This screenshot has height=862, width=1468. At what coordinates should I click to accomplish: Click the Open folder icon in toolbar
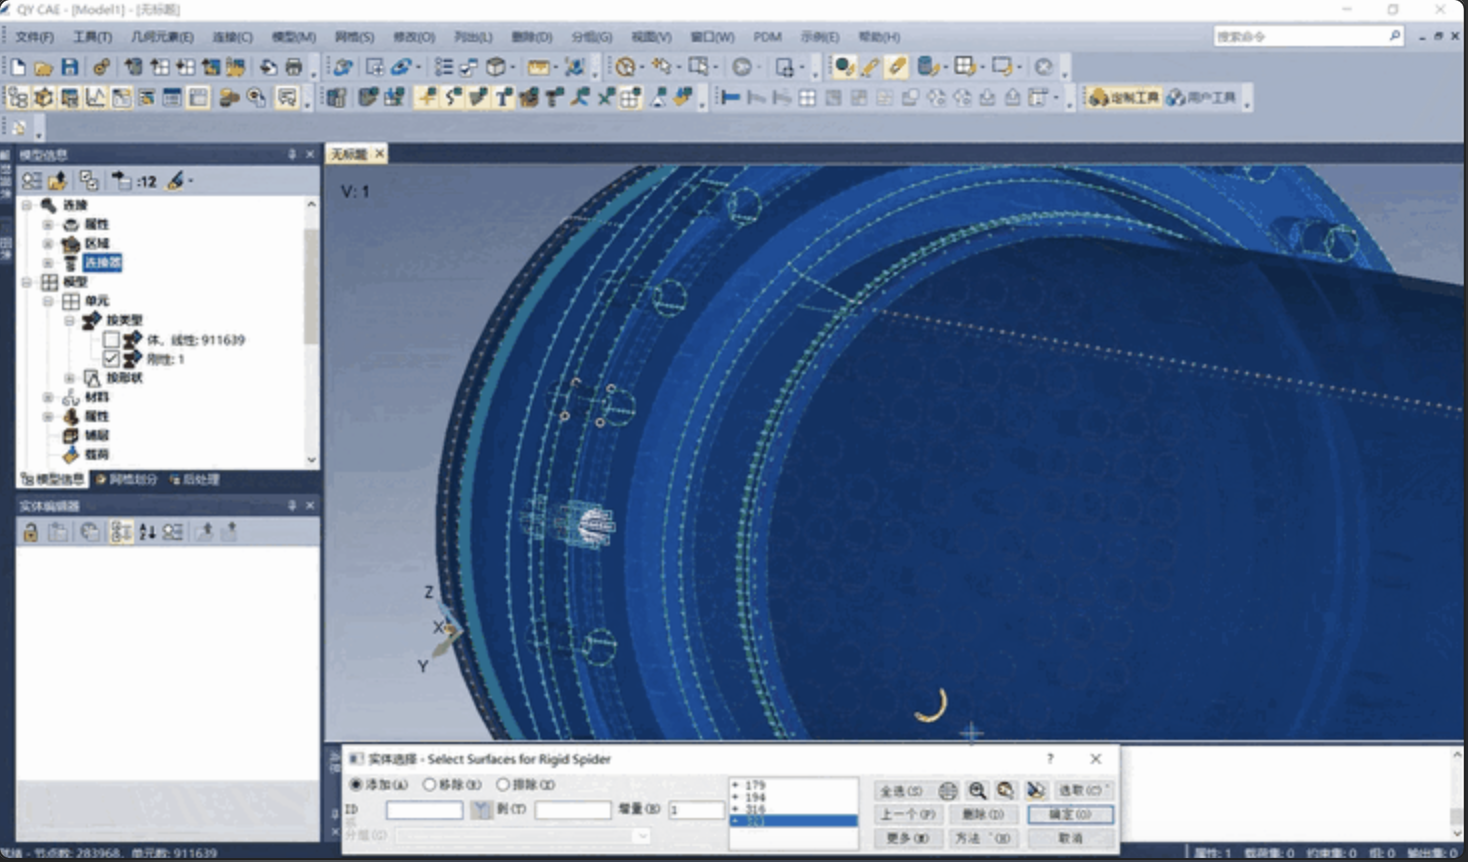pyautogui.click(x=43, y=67)
